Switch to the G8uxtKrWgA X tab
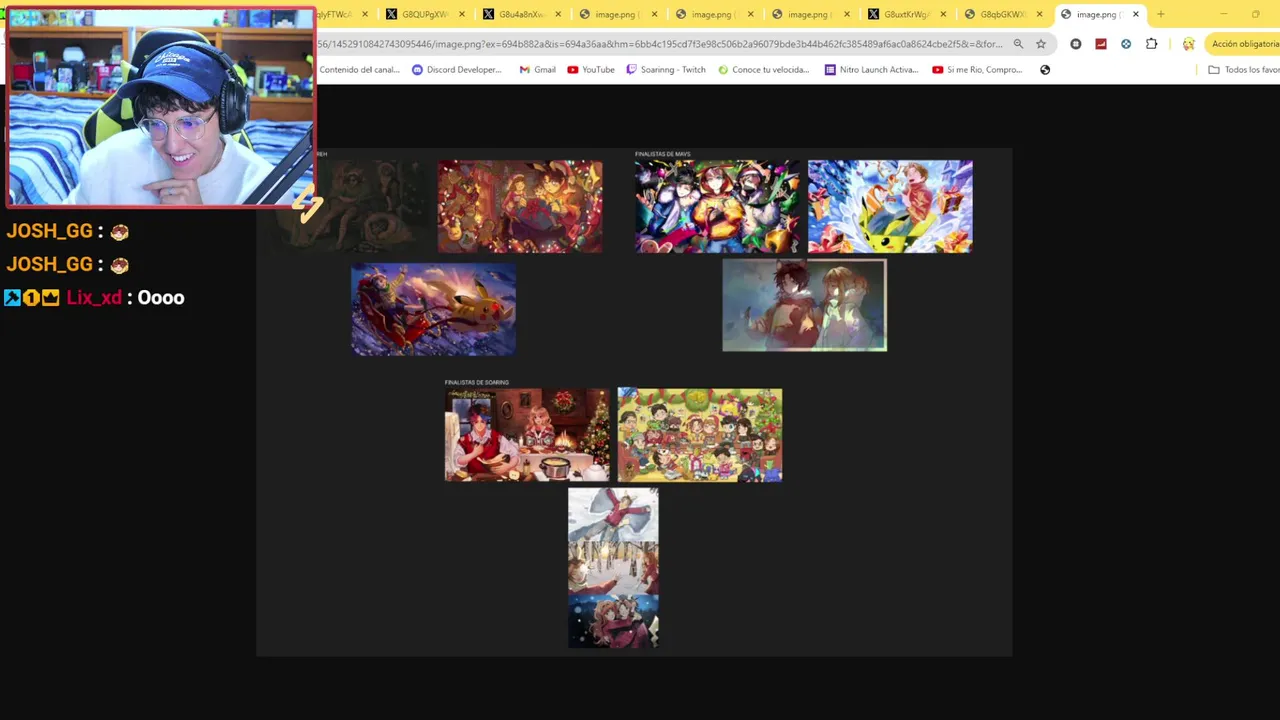Screen dimensions: 1280x720 click(x=906, y=14)
